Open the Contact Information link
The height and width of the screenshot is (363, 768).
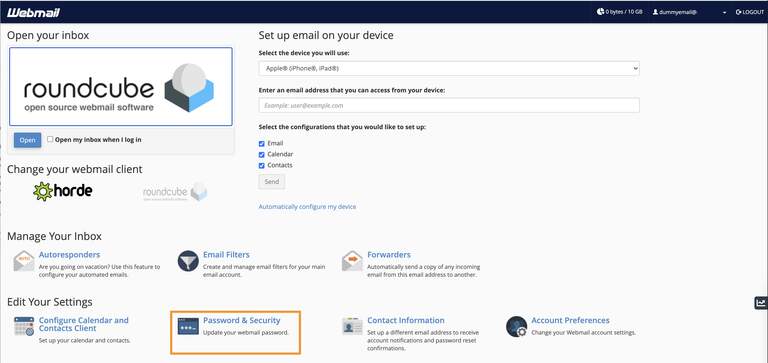406,320
